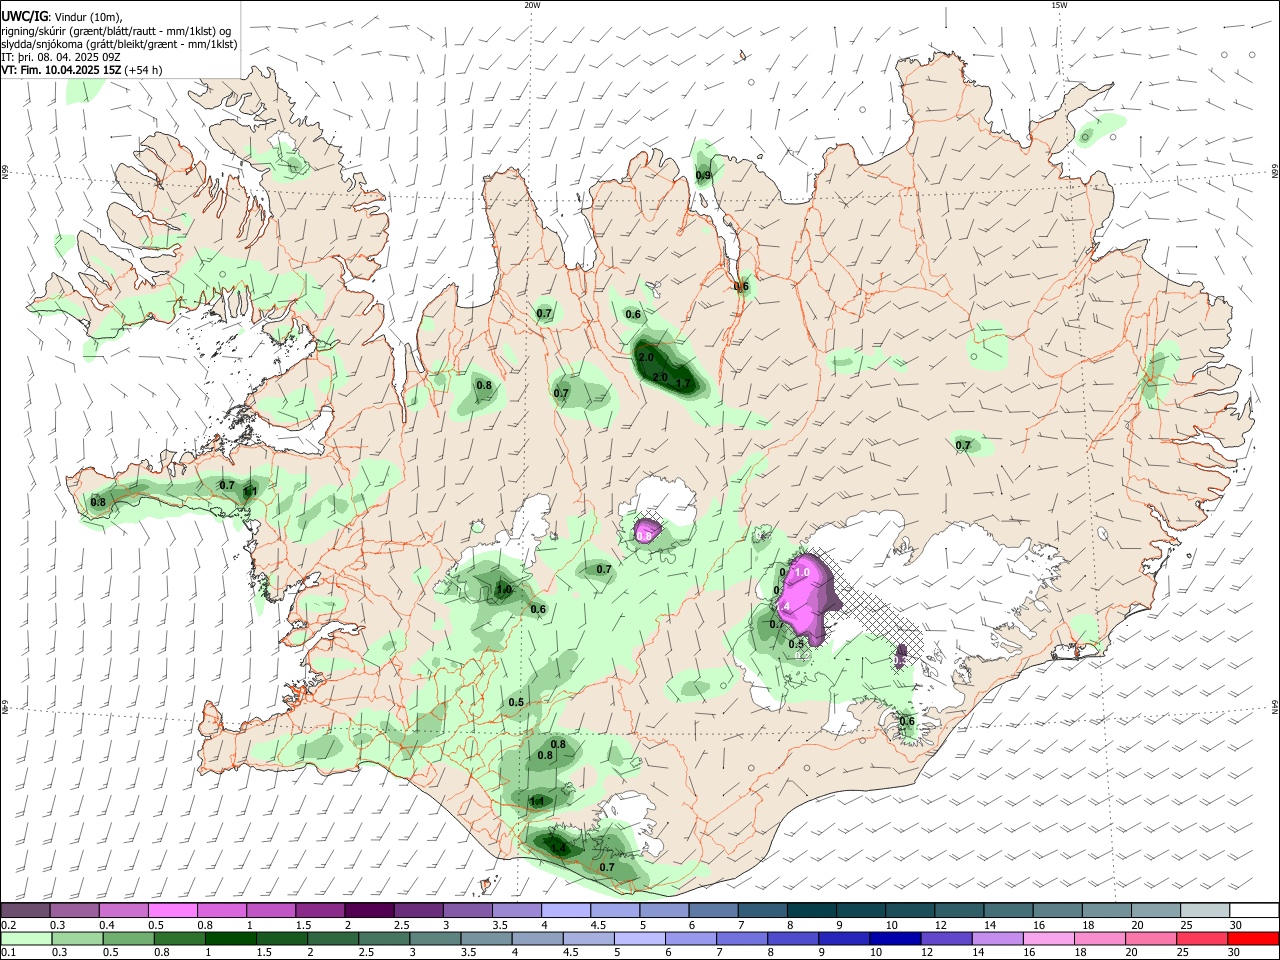Viewport: 1280px width, 960px height.
Task: Click the 'IT: þri. 08. 04. 2025 09Z' line
Action: click(62, 57)
